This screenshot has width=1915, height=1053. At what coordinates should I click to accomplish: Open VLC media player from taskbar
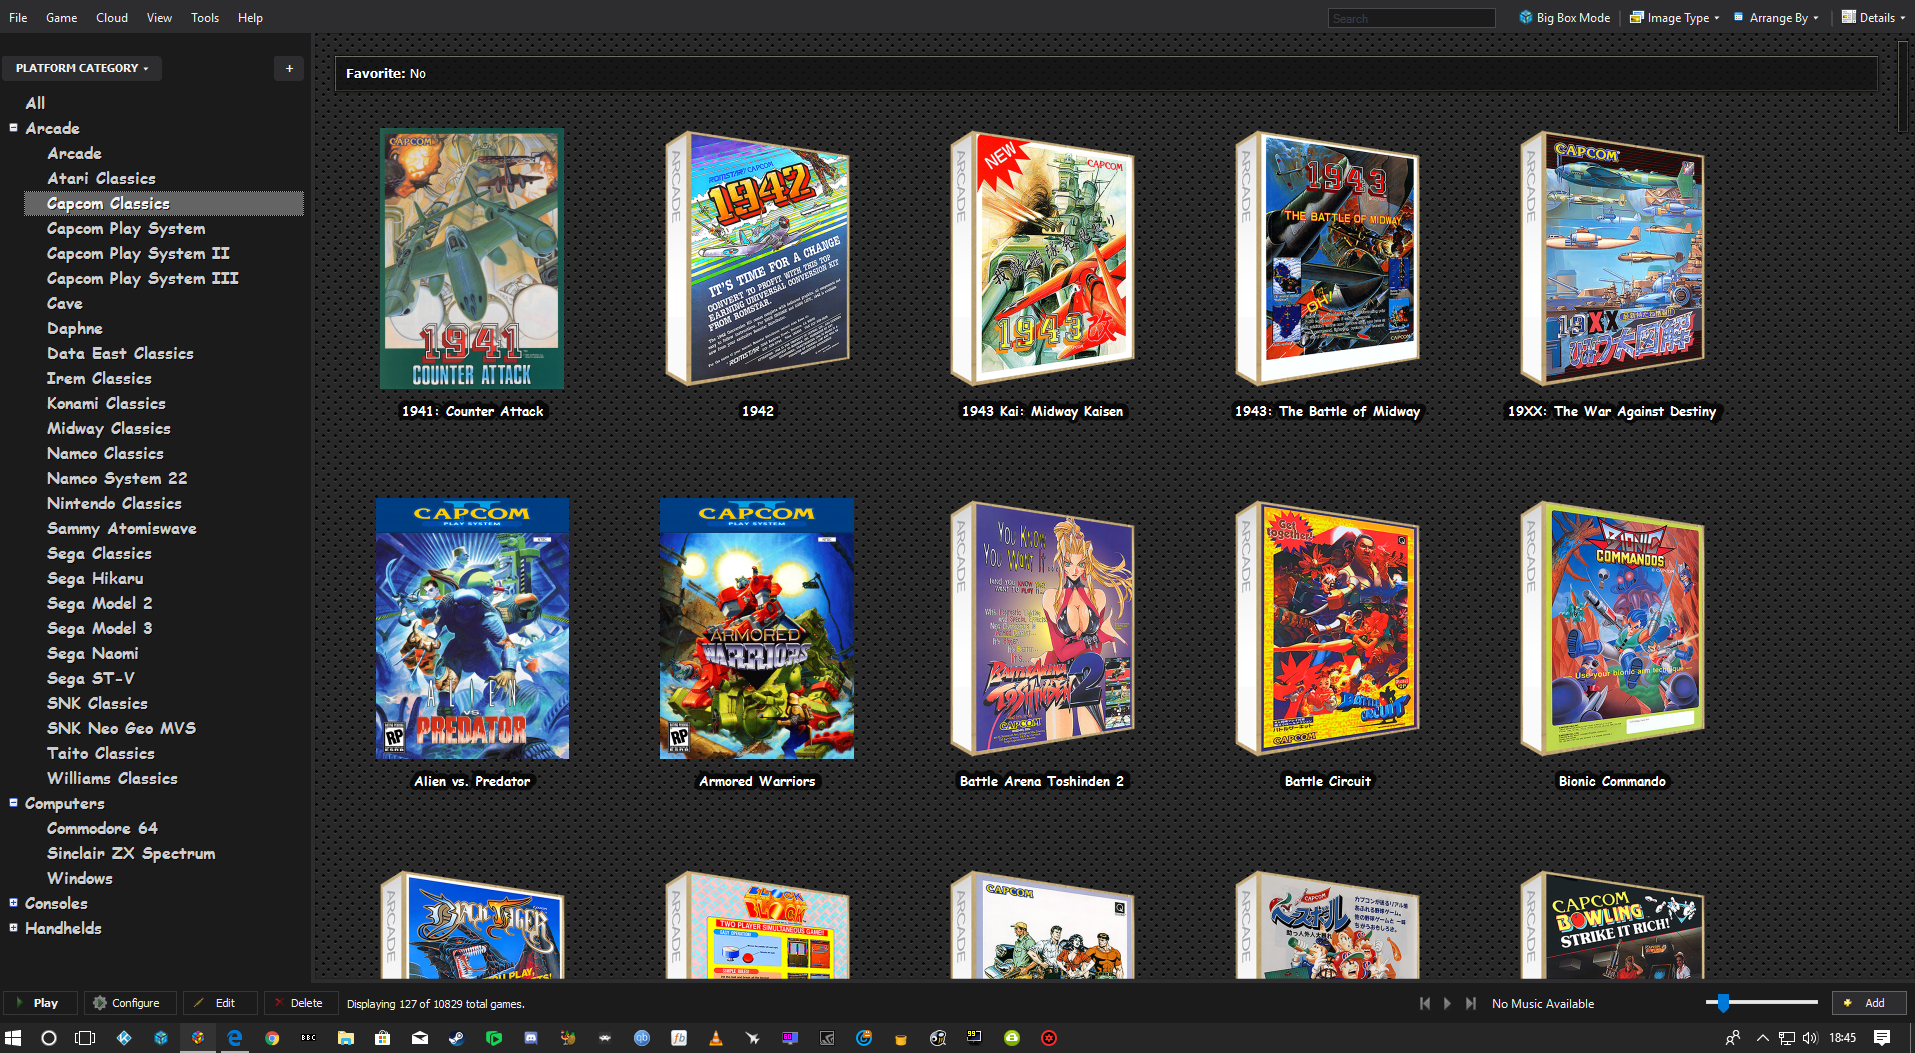(716, 1038)
